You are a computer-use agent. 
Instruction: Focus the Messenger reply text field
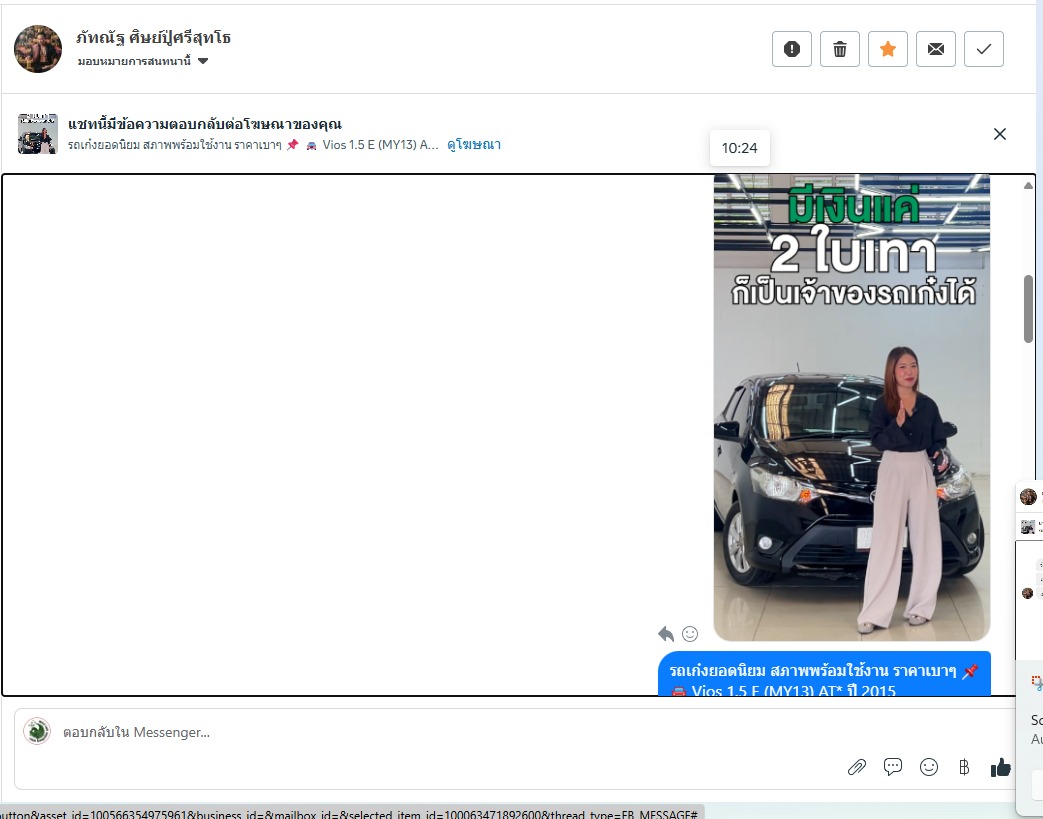[x=400, y=732]
